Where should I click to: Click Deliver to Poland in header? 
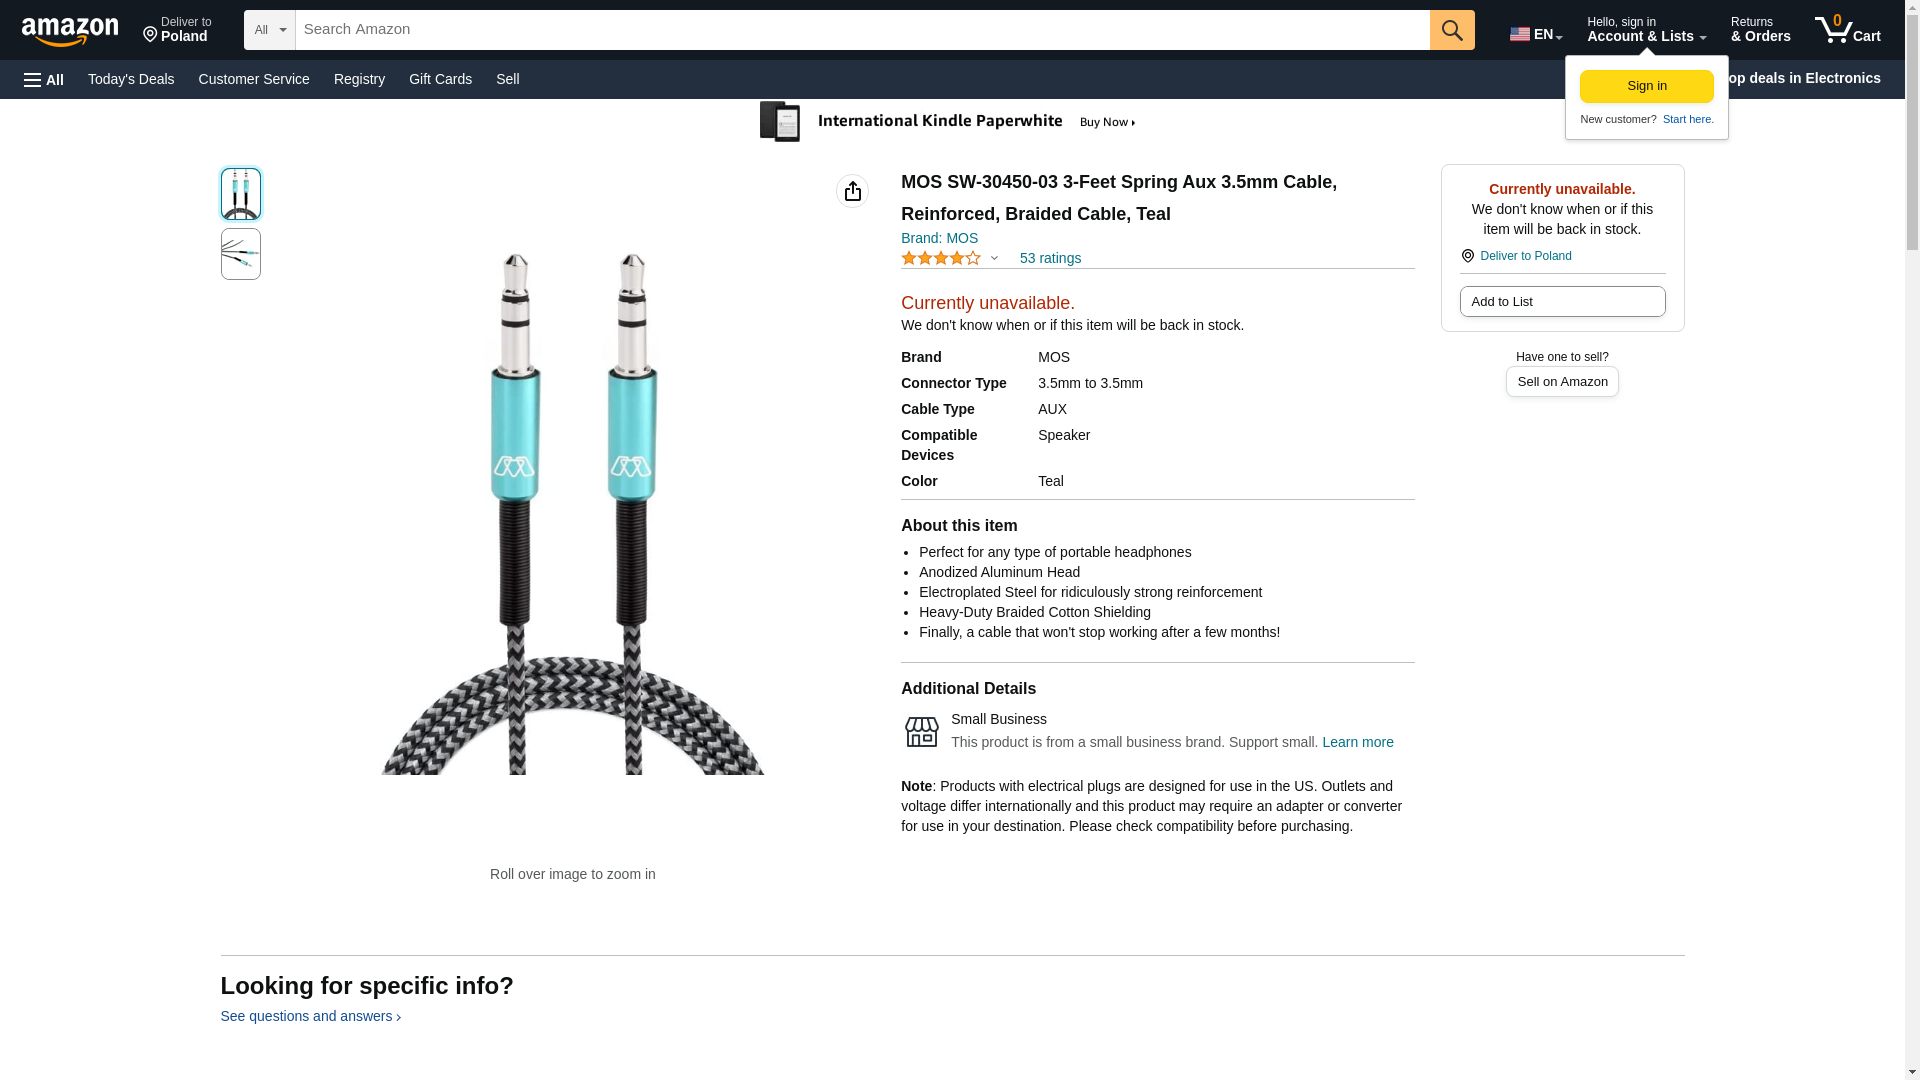coord(177,30)
